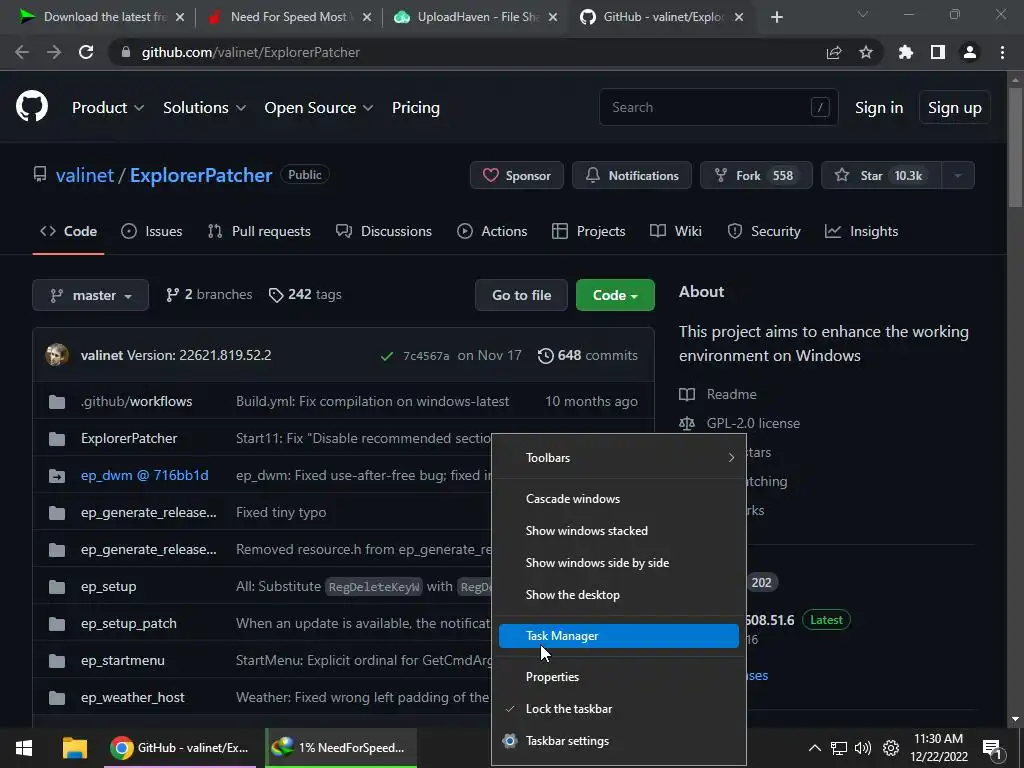Click folder icon of .github/workflows row
Screen dimensions: 1024x768
[57, 402]
